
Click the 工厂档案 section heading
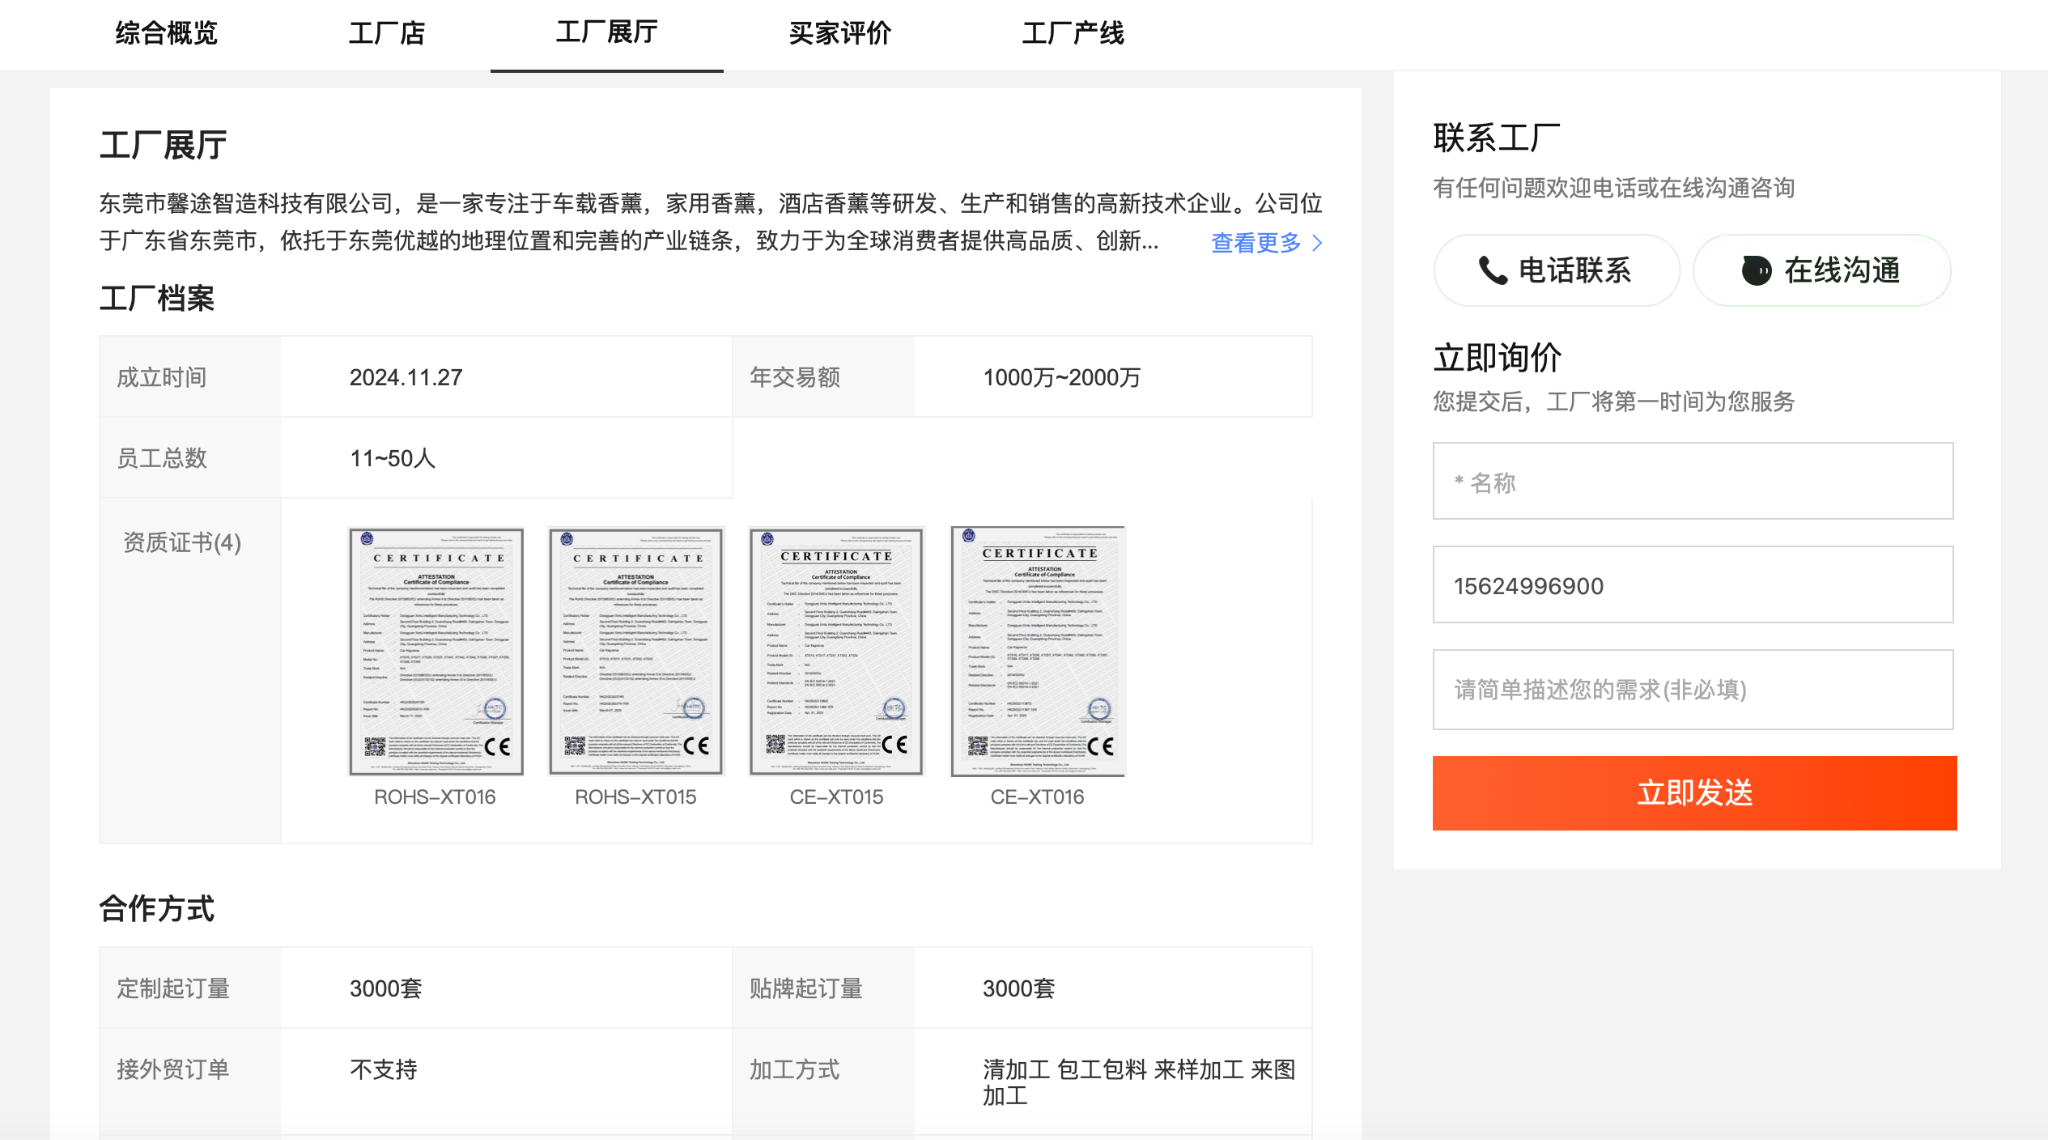pyautogui.click(x=157, y=298)
